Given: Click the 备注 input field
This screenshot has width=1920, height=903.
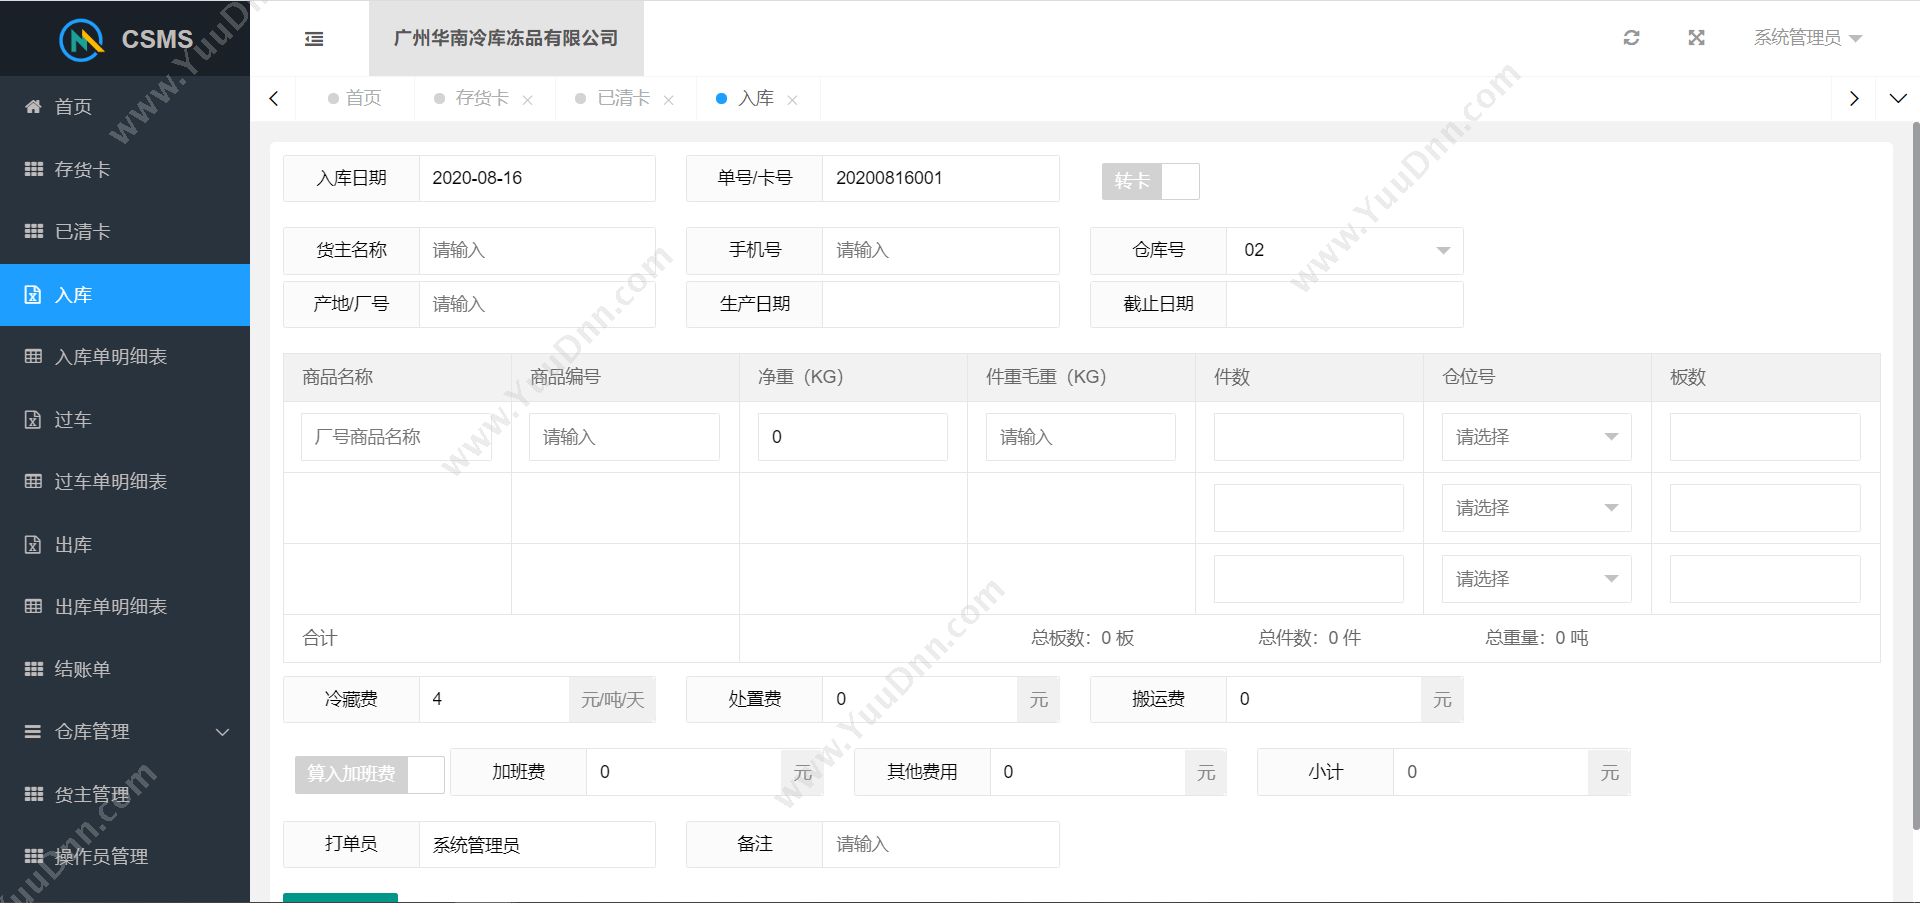Looking at the screenshot, I should [940, 844].
